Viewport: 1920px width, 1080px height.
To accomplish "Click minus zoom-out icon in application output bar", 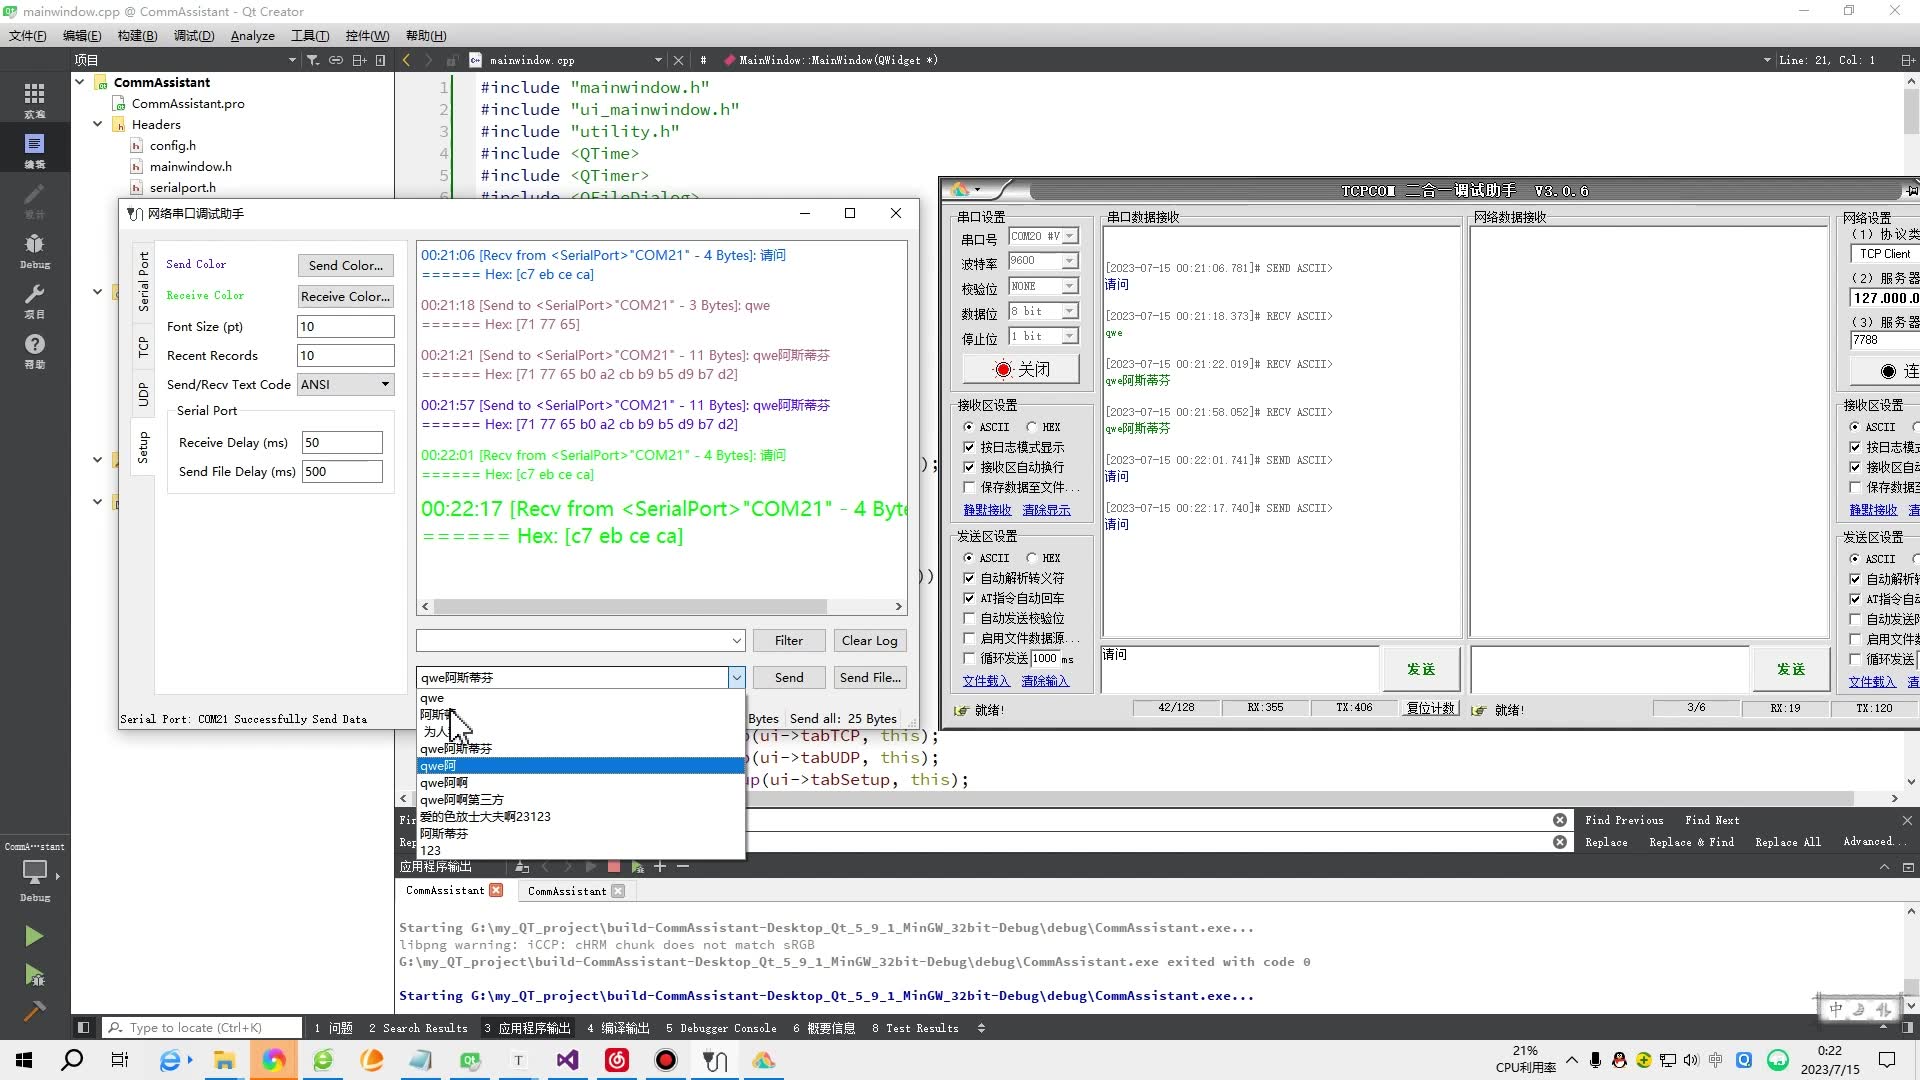I will coord(683,867).
